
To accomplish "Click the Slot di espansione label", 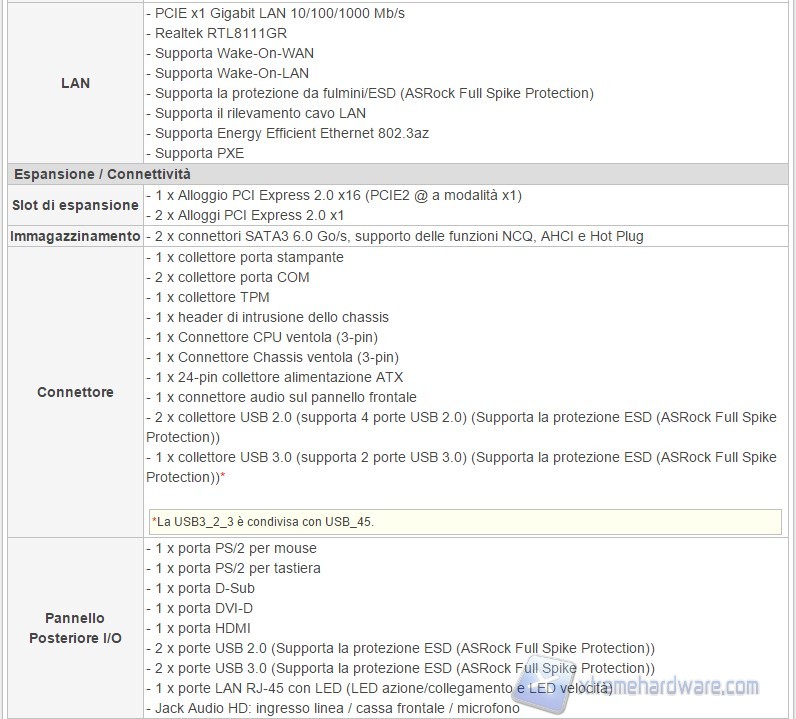I will click(75, 205).
